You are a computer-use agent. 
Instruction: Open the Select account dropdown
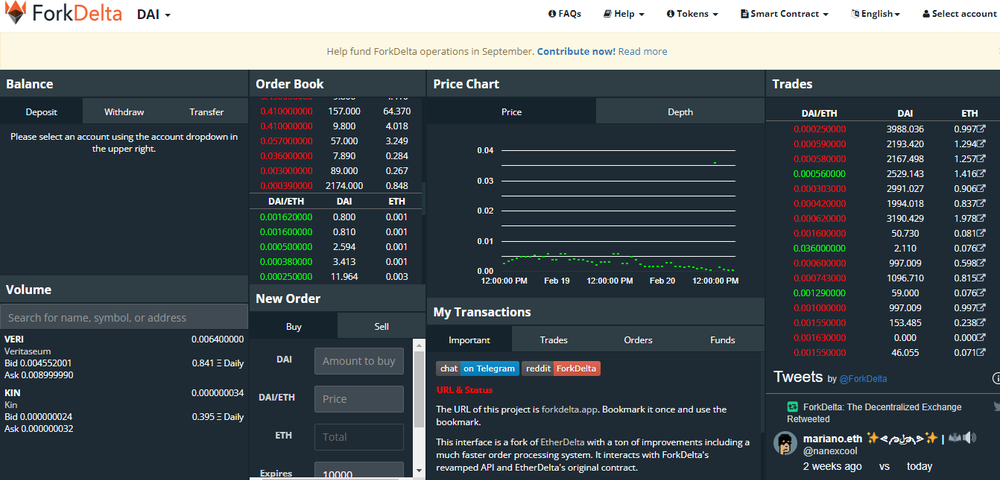(959, 14)
